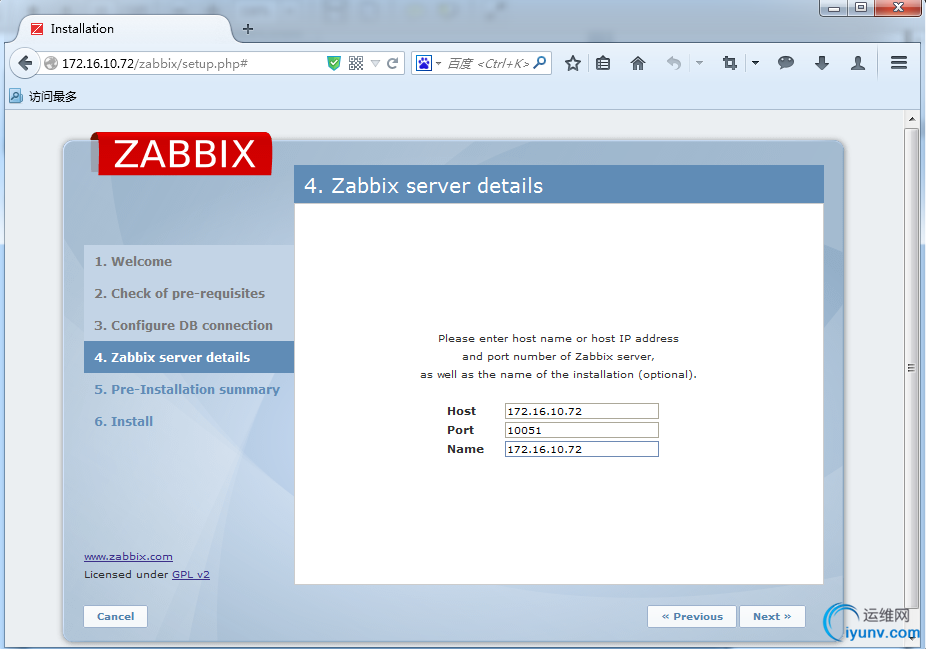Screen dimensions: 926x649
Task: Select step 3. Configure DB connection
Action: point(189,325)
